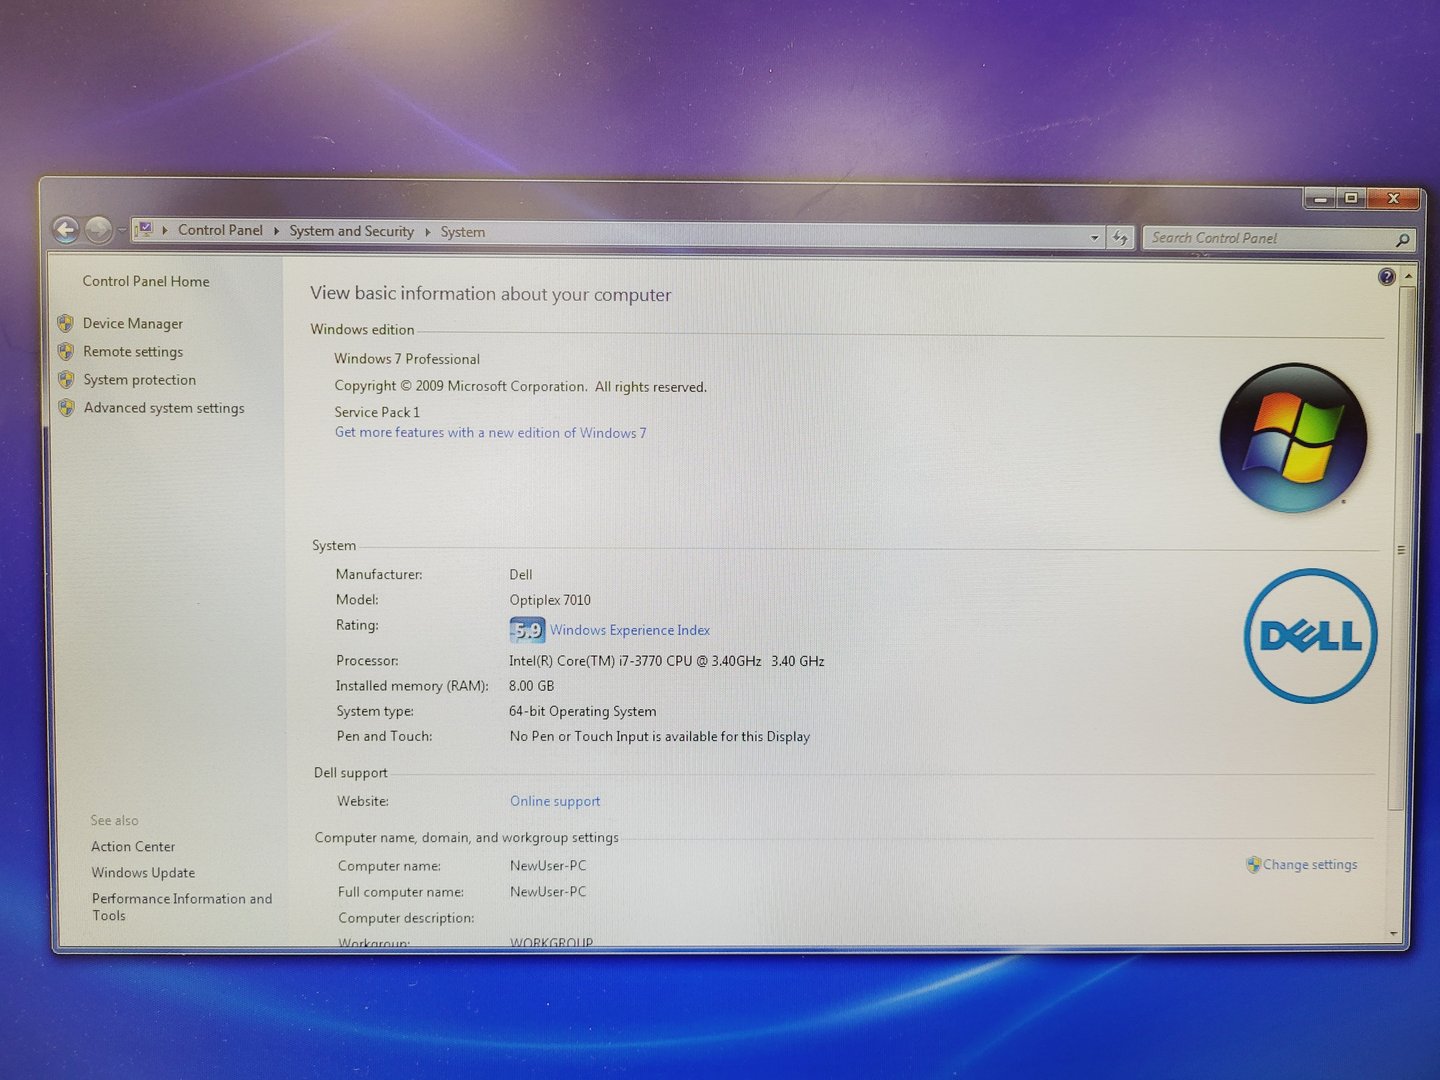Click the shield icon beside Remote settings
The image size is (1440, 1080).
(x=66, y=351)
